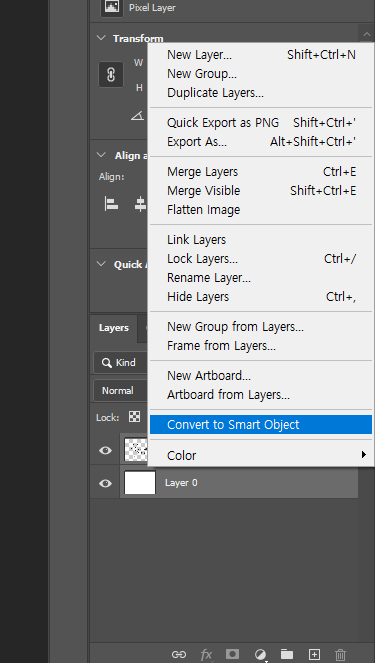375x663 pixels.
Task: Open the layer style fx icon
Action: tap(206, 655)
